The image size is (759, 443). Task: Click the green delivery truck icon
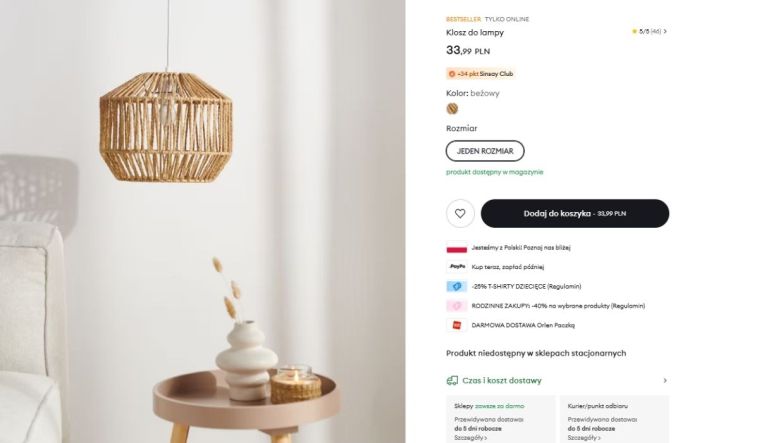(452, 381)
